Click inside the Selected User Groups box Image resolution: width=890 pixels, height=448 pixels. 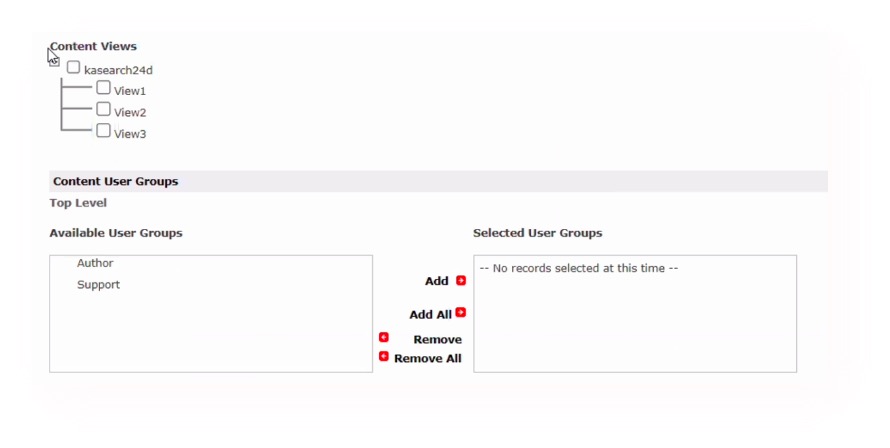(x=635, y=314)
